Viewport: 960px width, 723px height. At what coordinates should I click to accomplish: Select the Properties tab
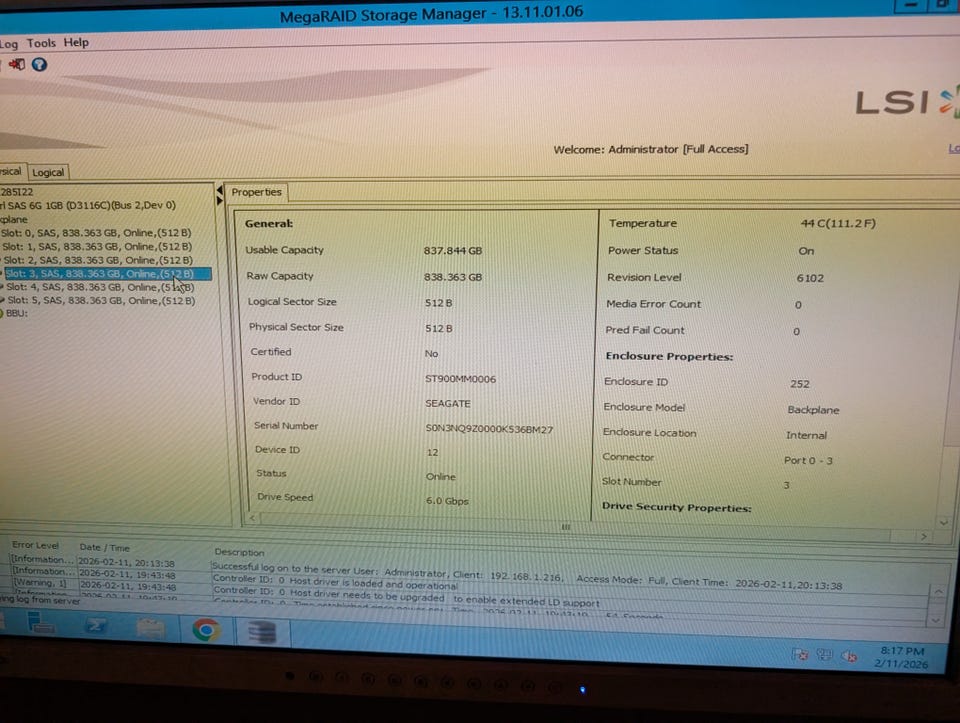coord(257,192)
